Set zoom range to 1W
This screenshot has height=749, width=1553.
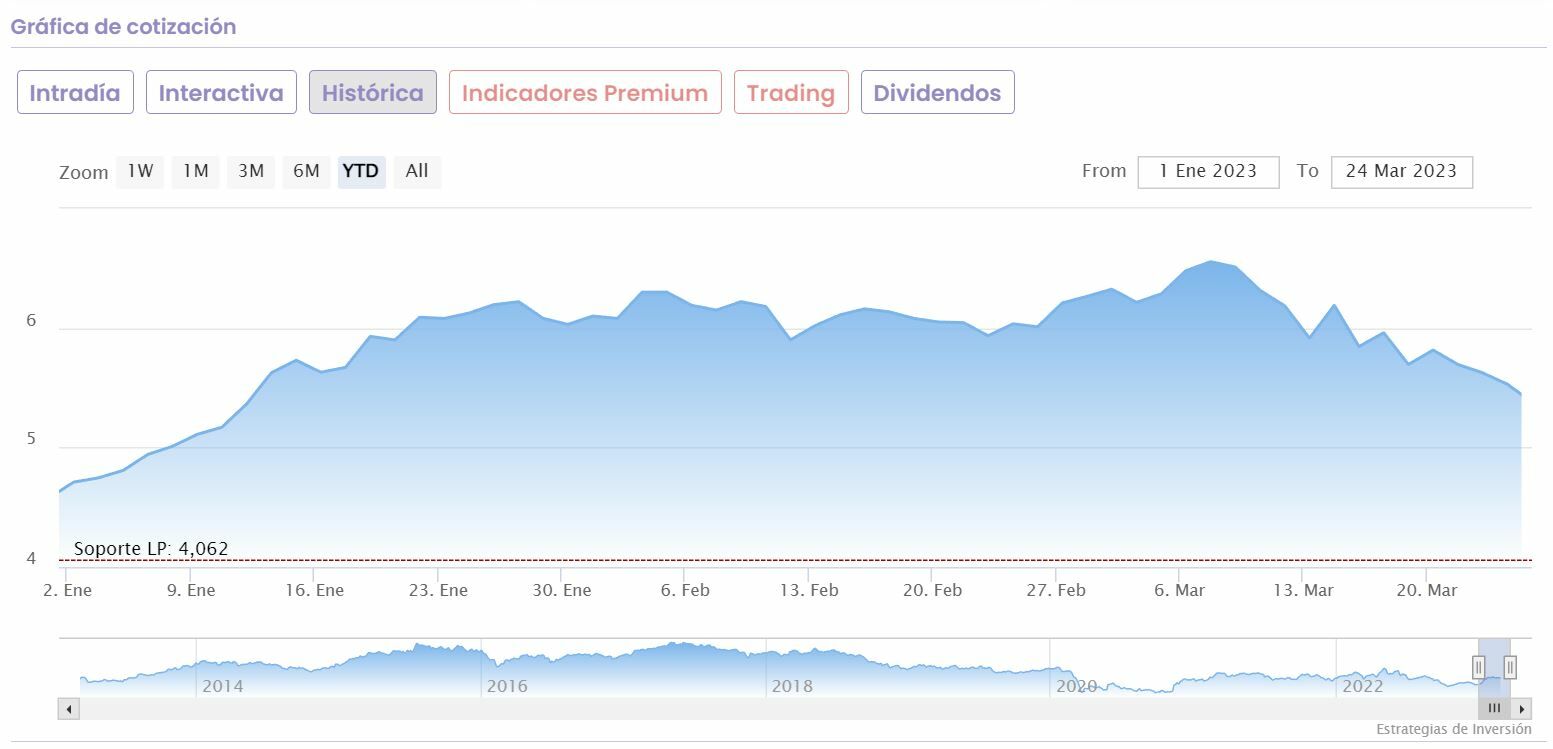(140, 171)
